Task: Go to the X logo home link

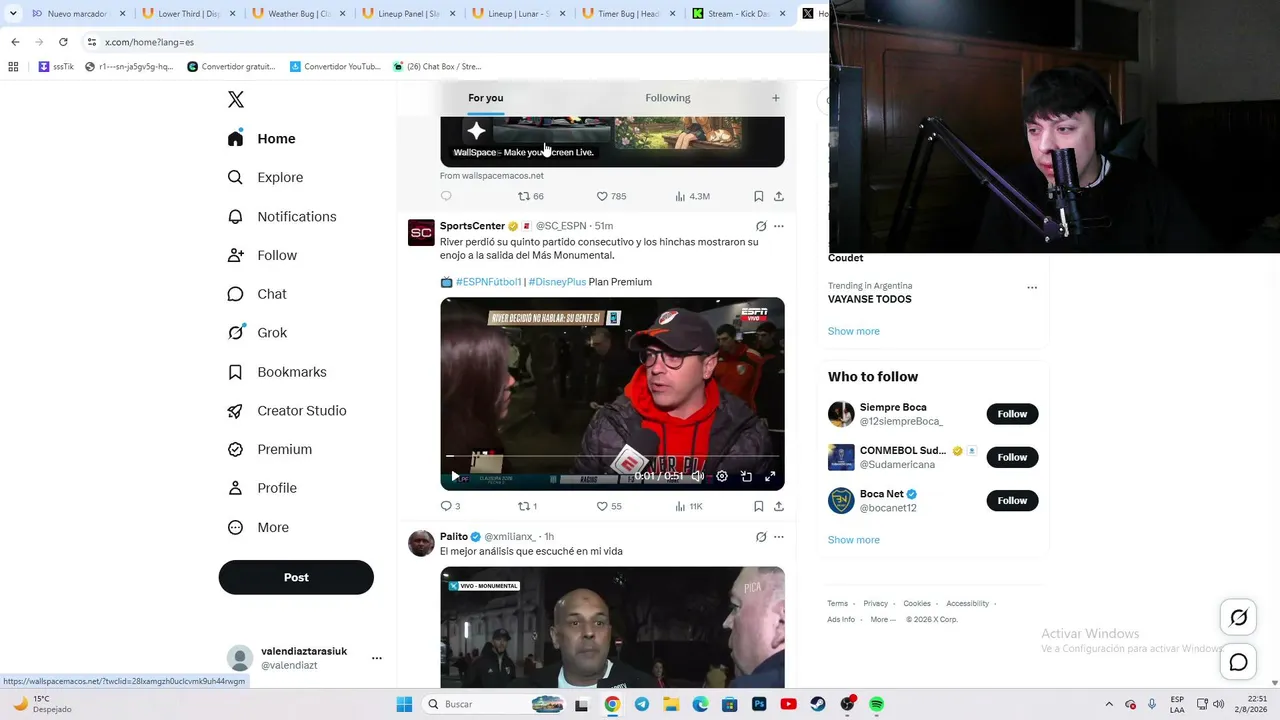Action: coord(236,99)
